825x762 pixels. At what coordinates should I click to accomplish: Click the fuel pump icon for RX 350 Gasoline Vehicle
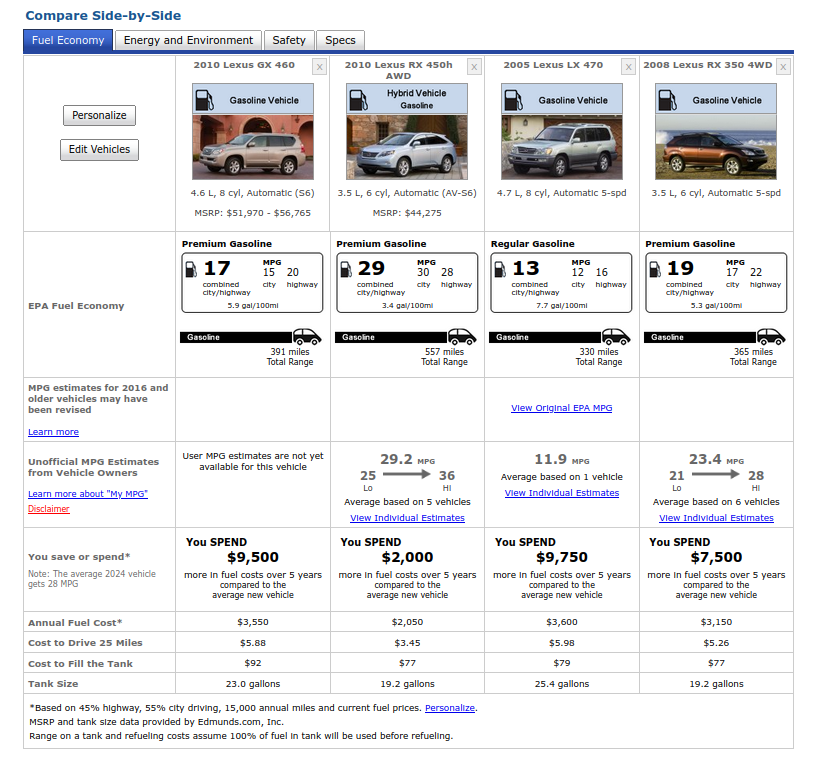[667, 100]
